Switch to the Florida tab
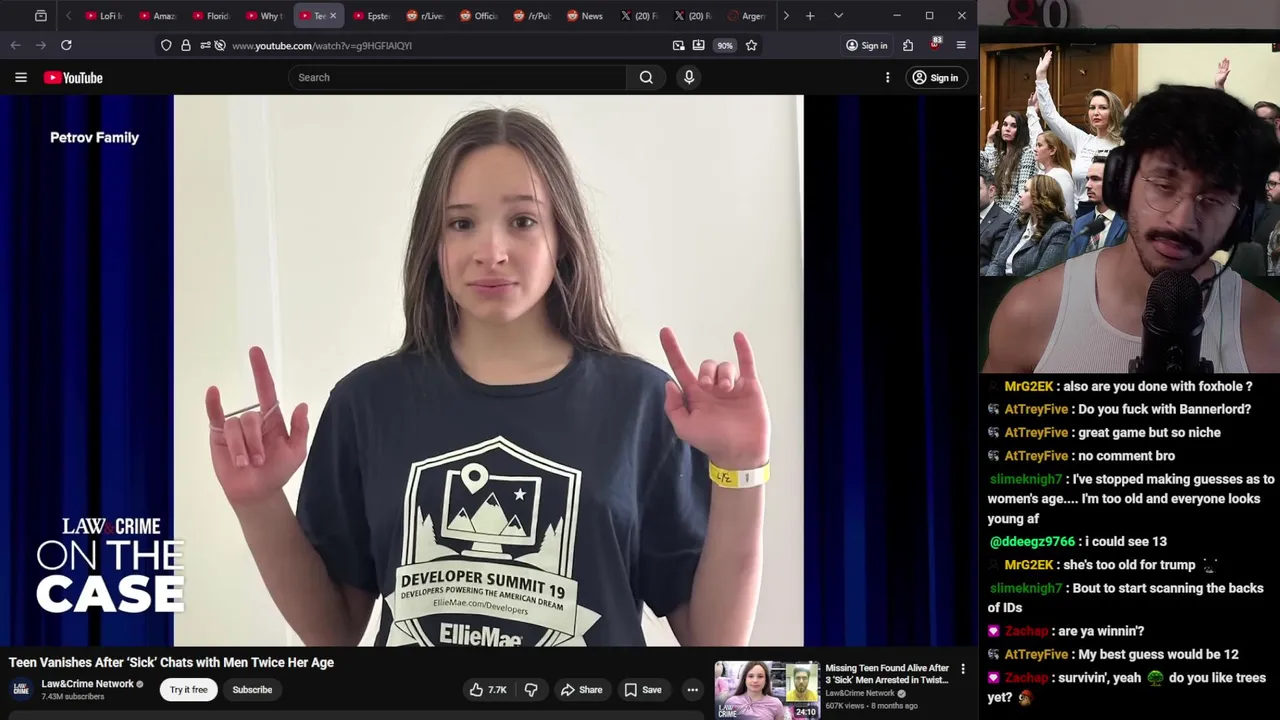 point(211,16)
